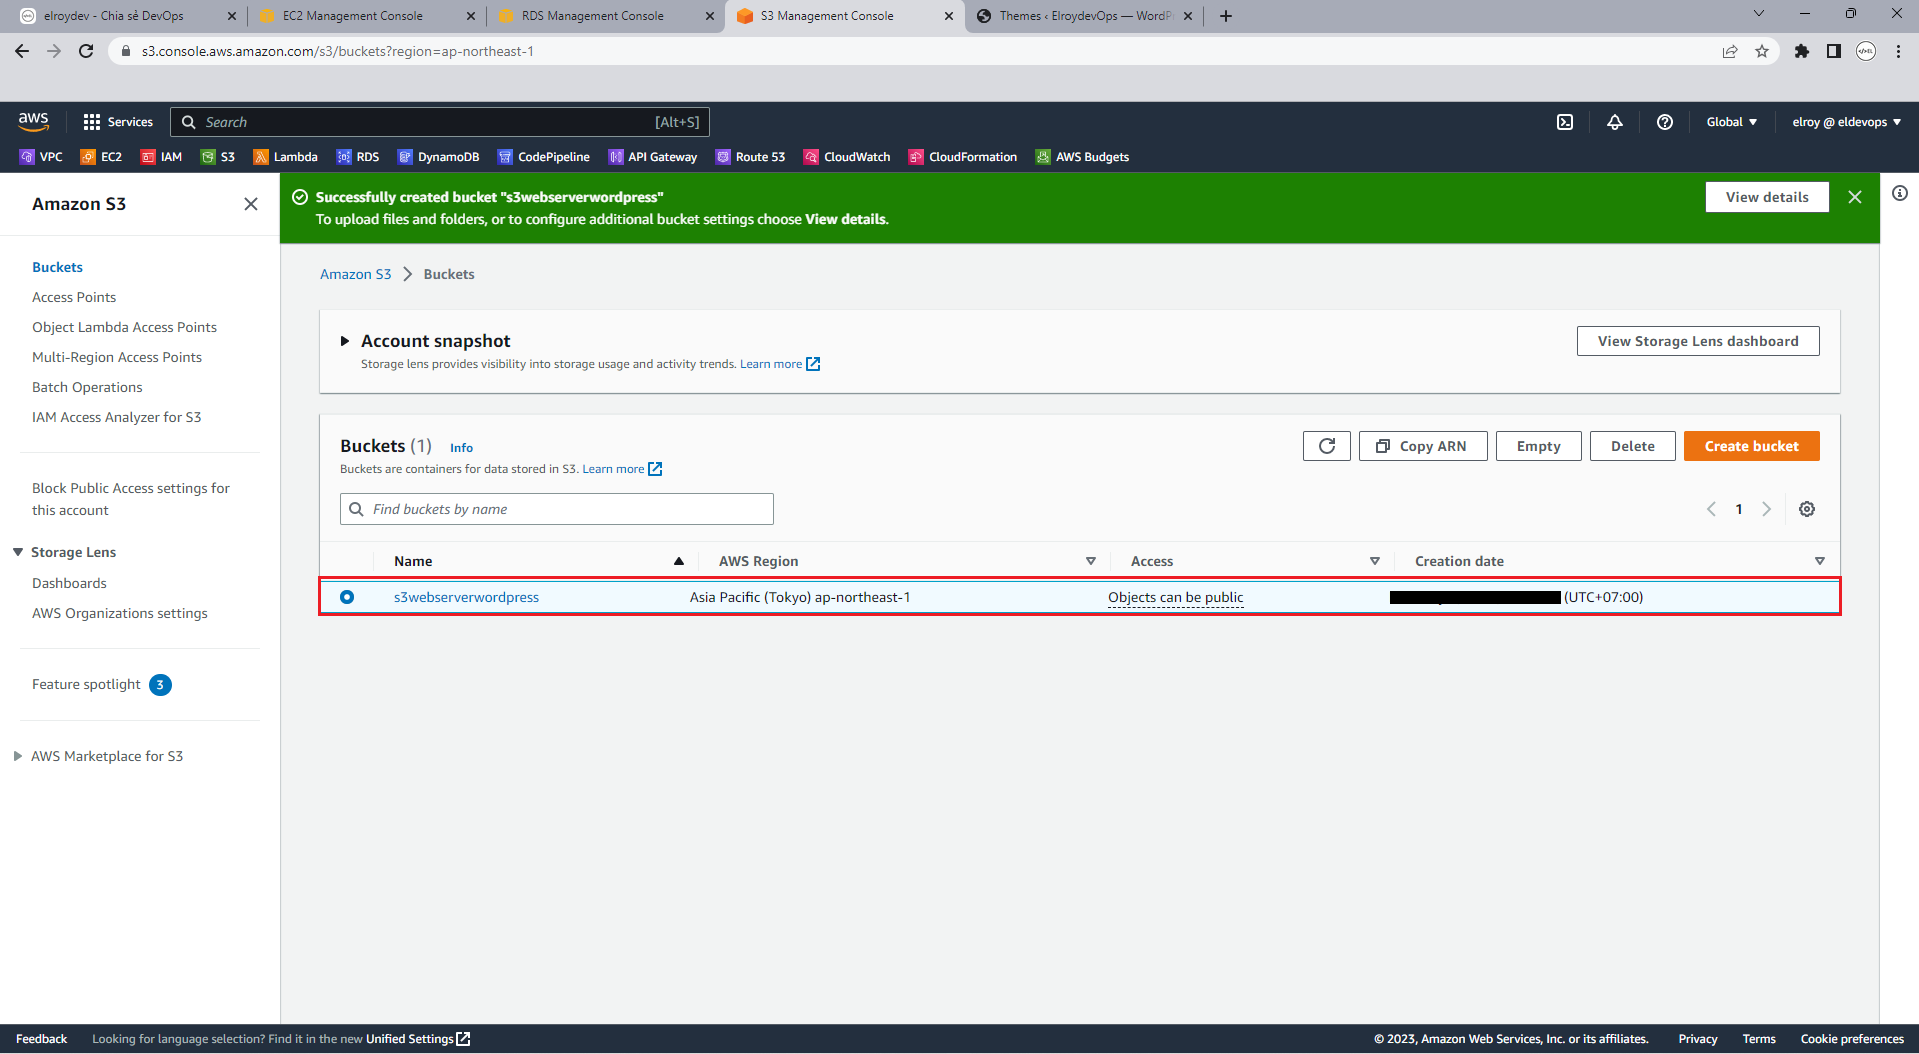Screen dimensions: 1919x1054
Task: Refresh the buckets list
Action: [1327, 446]
